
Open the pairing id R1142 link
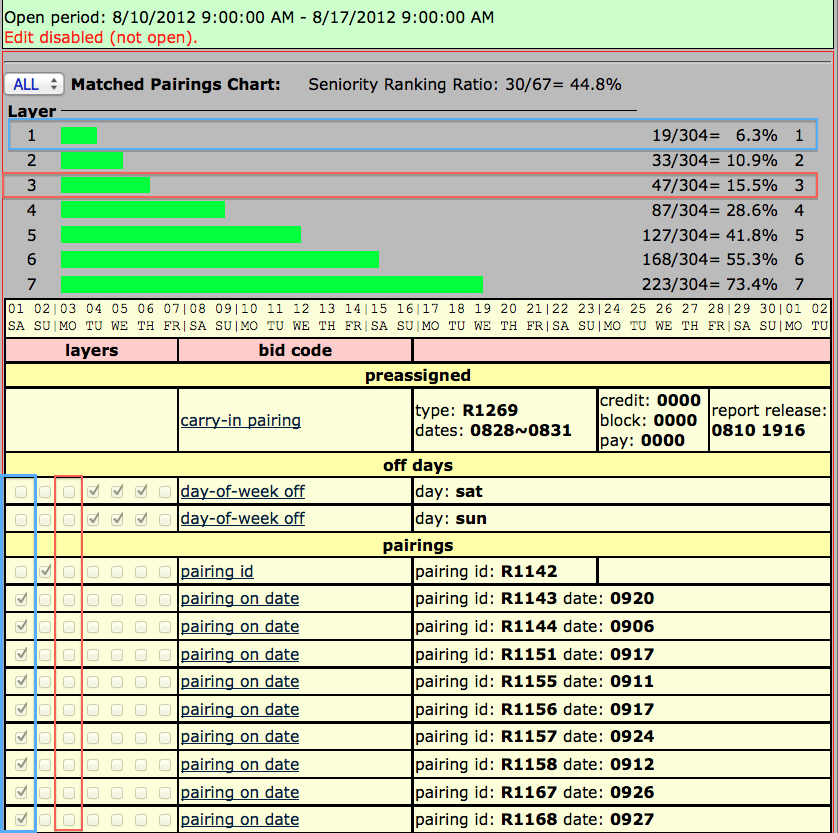(x=216, y=571)
